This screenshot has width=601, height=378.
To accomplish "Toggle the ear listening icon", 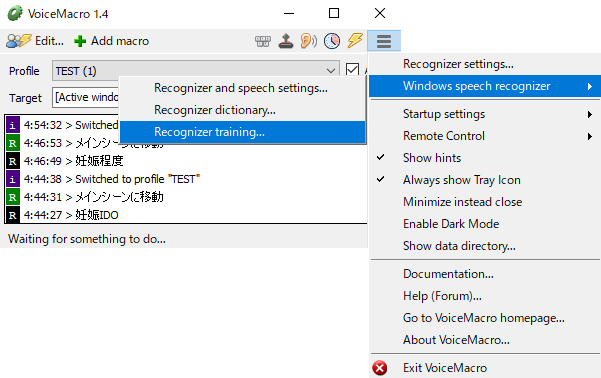I will tap(309, 41).
